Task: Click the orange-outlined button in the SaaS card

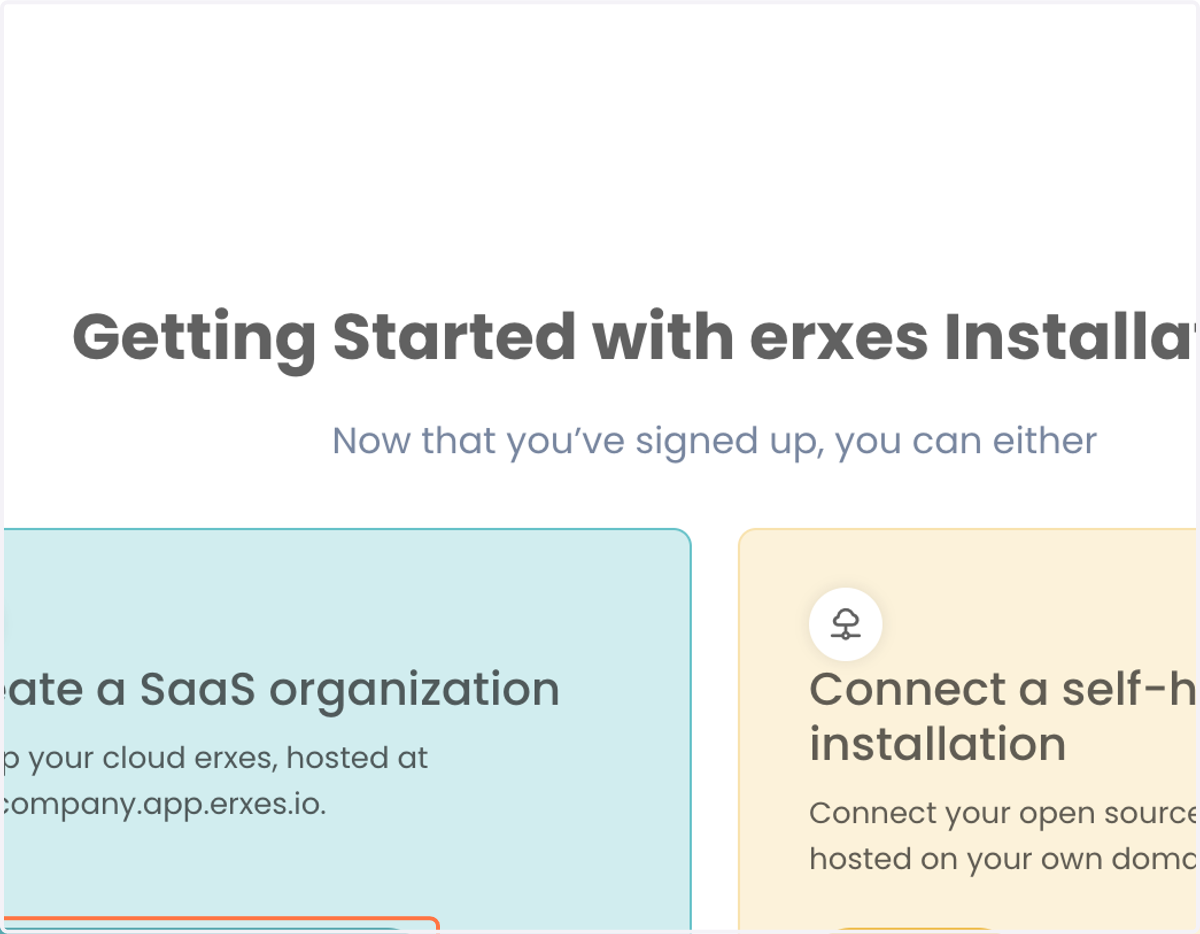Action: 220,925
